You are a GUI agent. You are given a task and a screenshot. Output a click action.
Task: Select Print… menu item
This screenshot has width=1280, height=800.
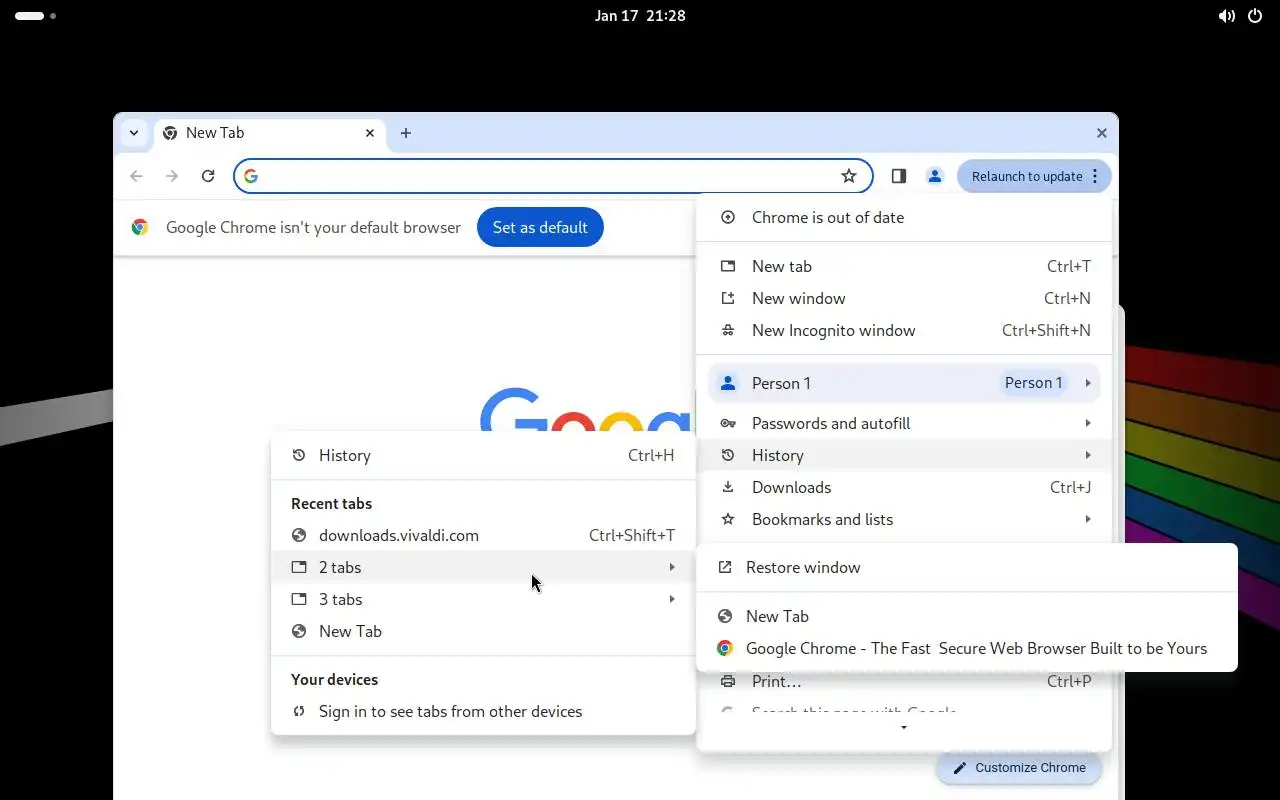(x=904, y=681)
